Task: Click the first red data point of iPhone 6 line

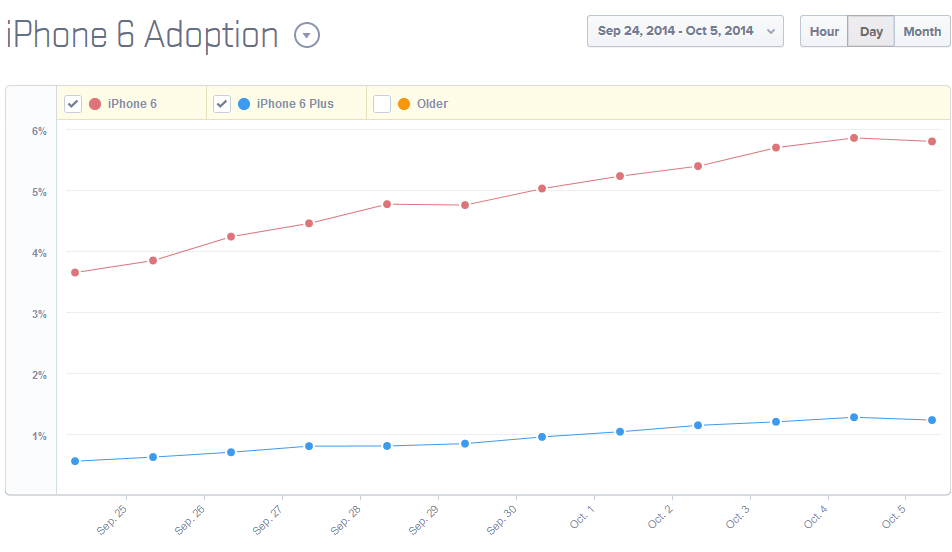Action: tap(75, 272)
